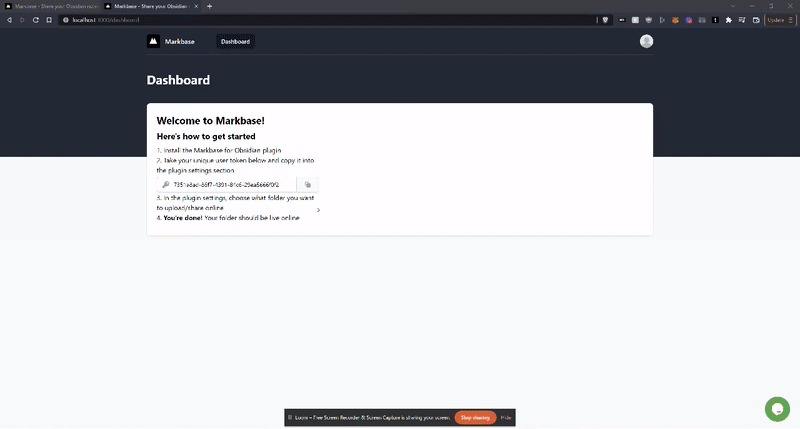Open a new browser tab
Viewport: 800px width, 429px height.
209,6
